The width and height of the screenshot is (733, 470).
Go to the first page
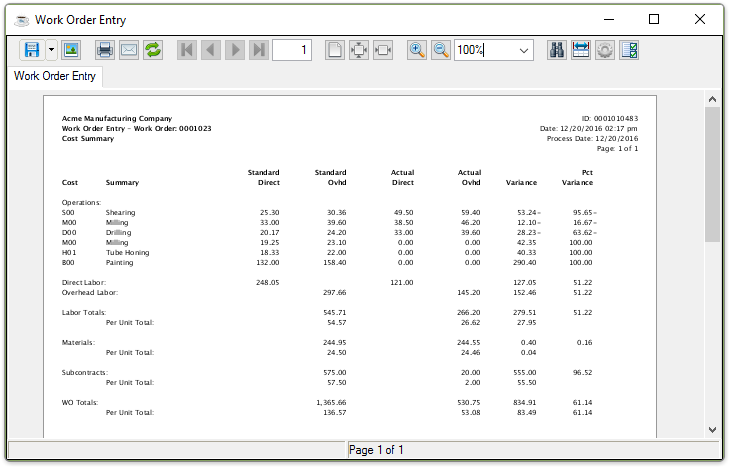click(186, 50)
